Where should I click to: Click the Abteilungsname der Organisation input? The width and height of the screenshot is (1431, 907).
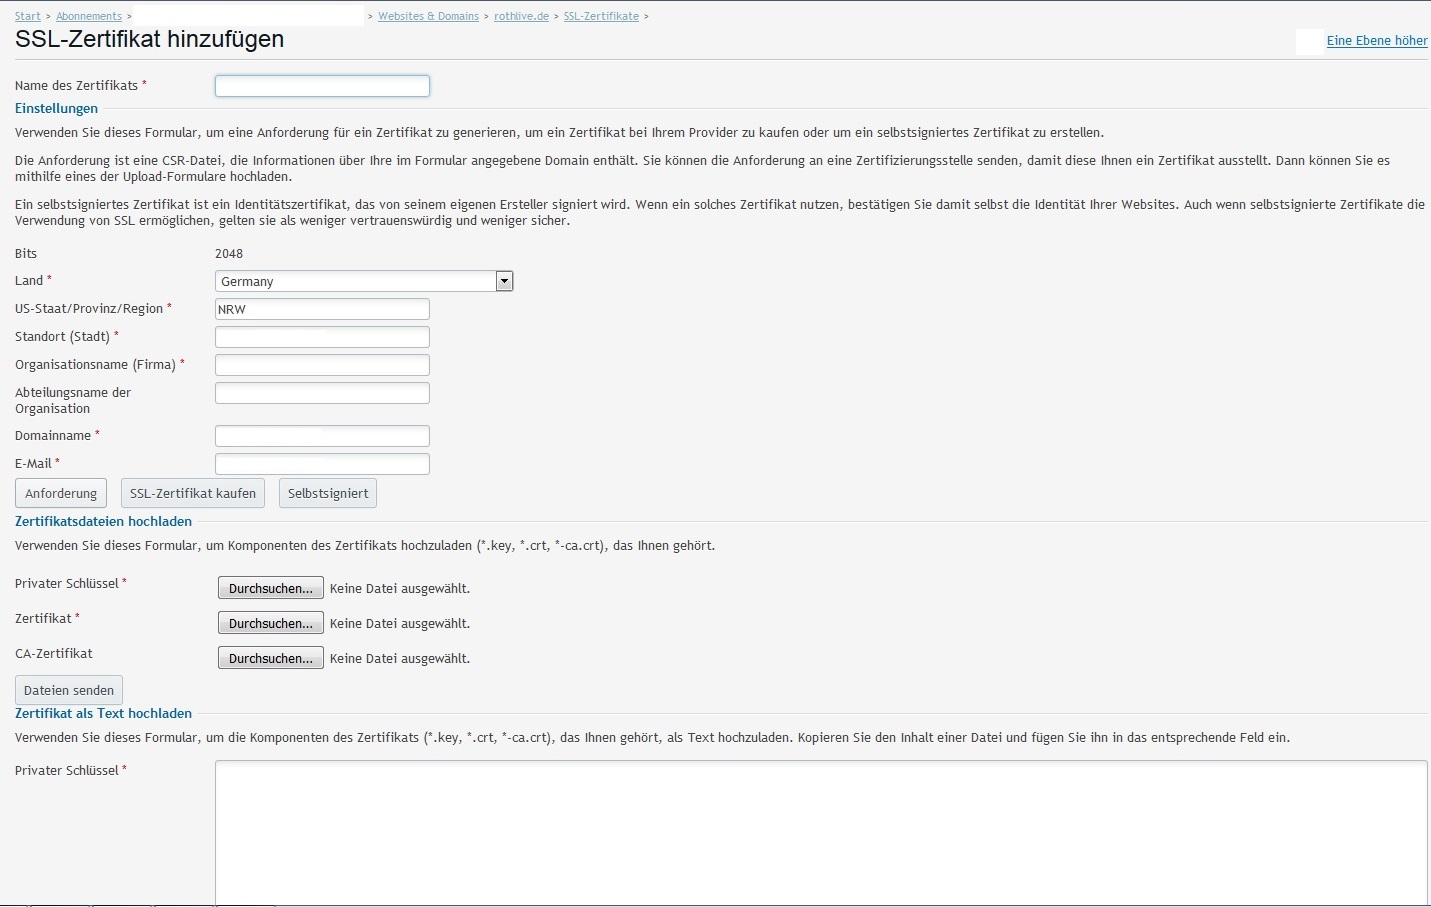(x=322, y=393)
